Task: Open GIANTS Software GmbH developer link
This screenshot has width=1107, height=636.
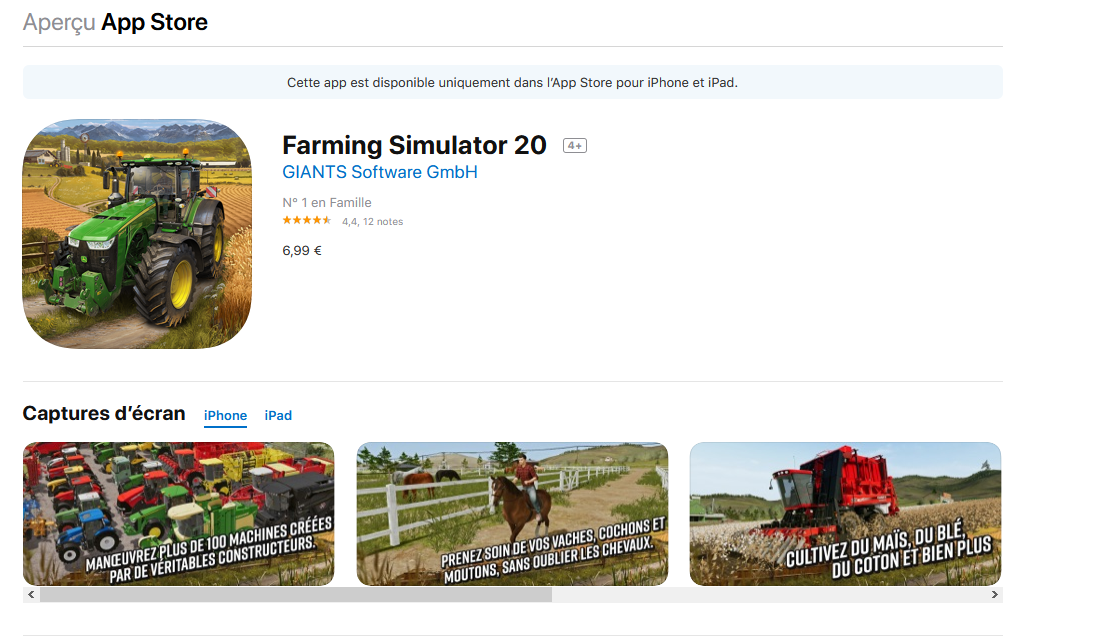Action: pyautogui.click(x=380, y=172)
